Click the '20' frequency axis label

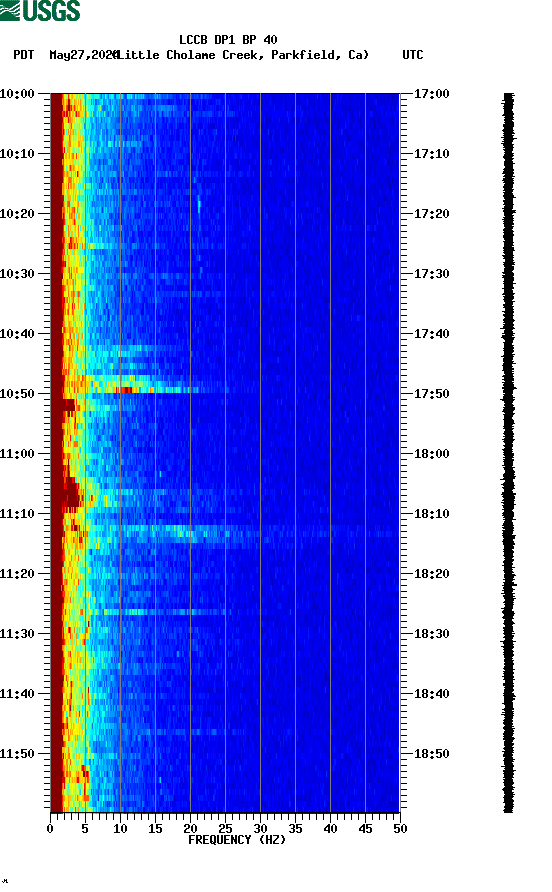pos(190,829)
